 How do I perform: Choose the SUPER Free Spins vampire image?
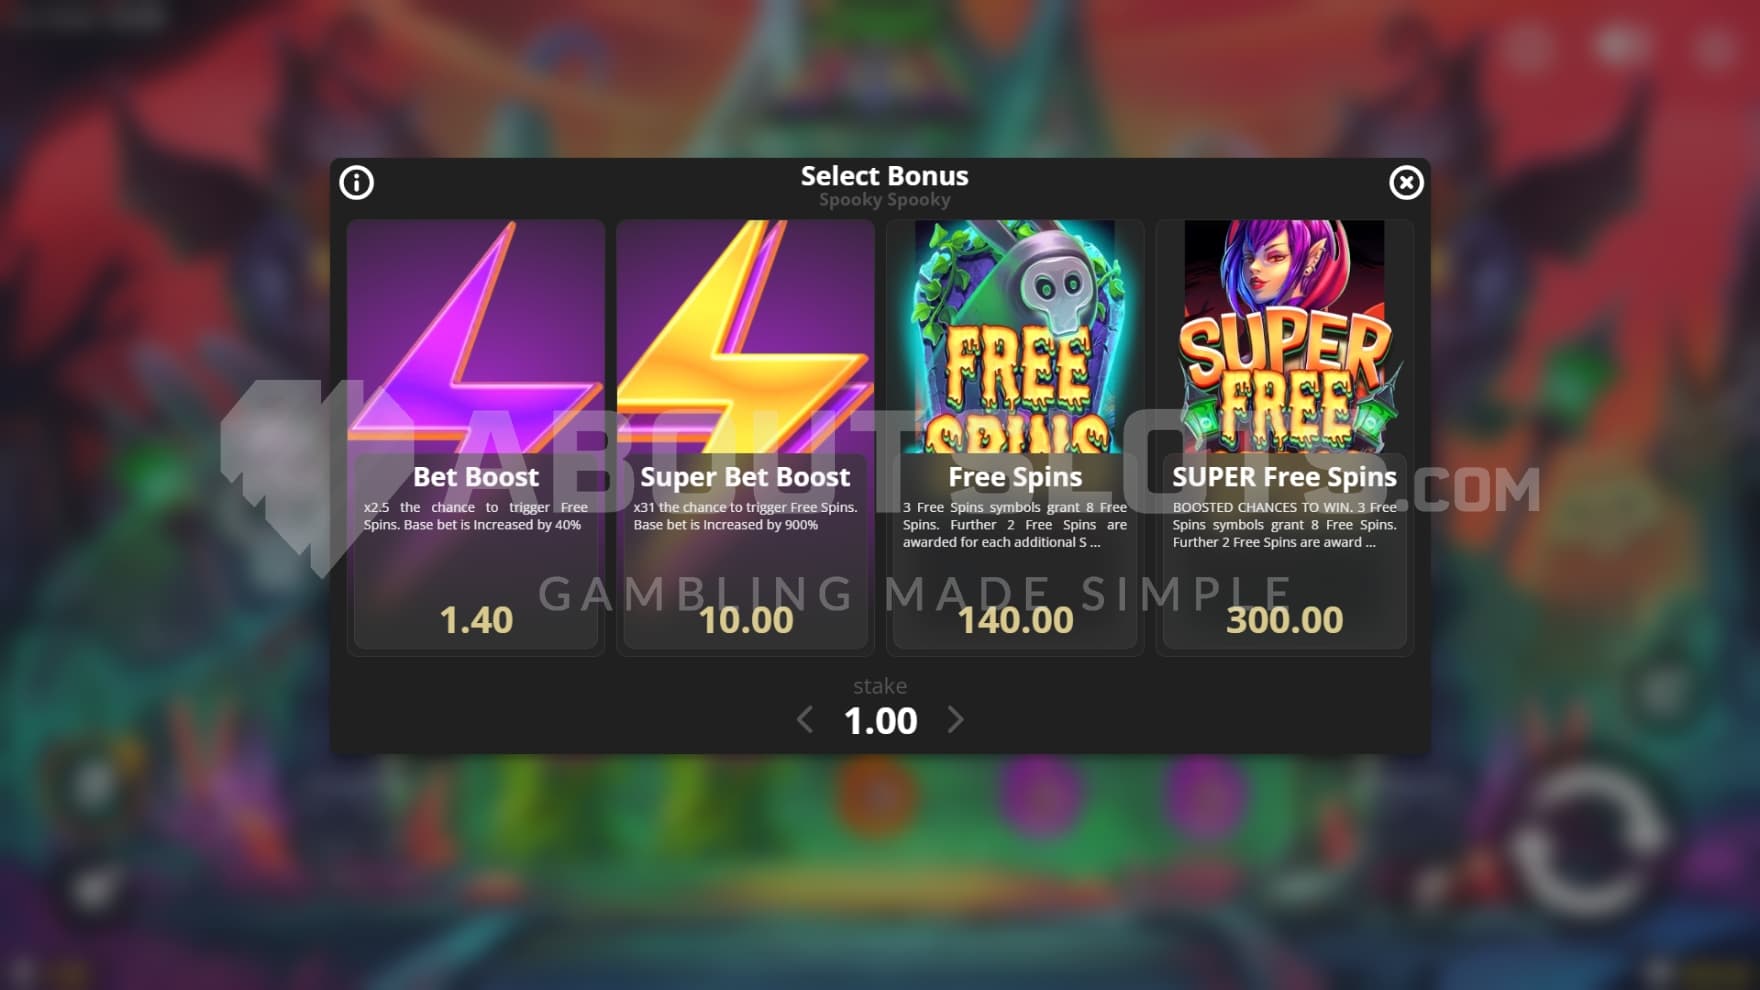tap(1285, 337)
